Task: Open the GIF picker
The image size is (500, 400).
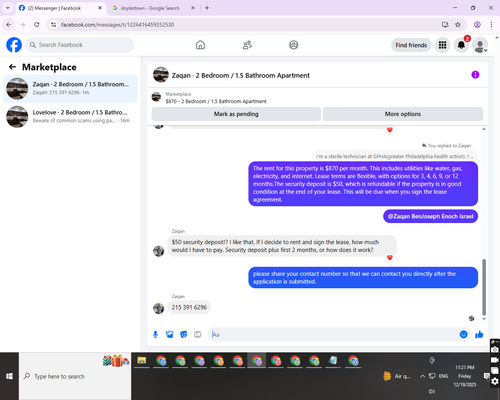Action: click(x=198, y=334)
